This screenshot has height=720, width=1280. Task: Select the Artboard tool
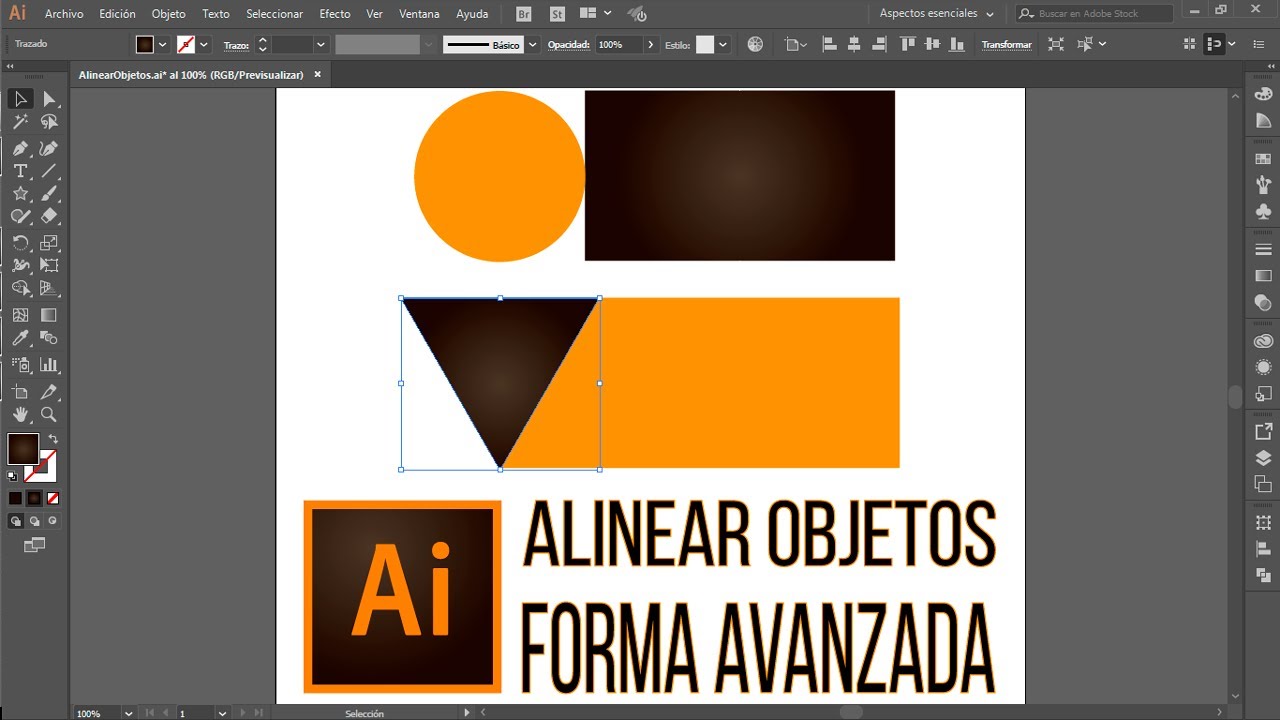(20, 392)
